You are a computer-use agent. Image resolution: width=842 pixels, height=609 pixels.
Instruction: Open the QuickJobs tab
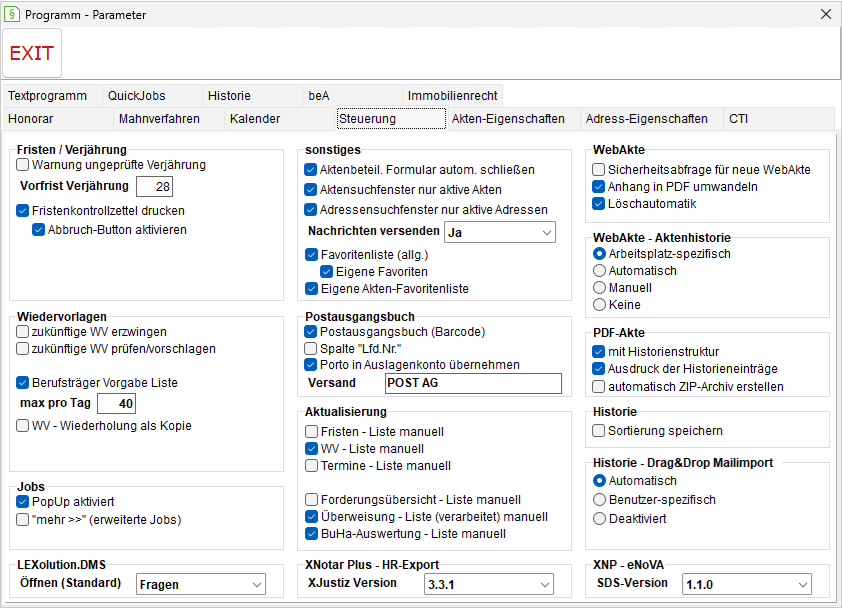(152, 96)
